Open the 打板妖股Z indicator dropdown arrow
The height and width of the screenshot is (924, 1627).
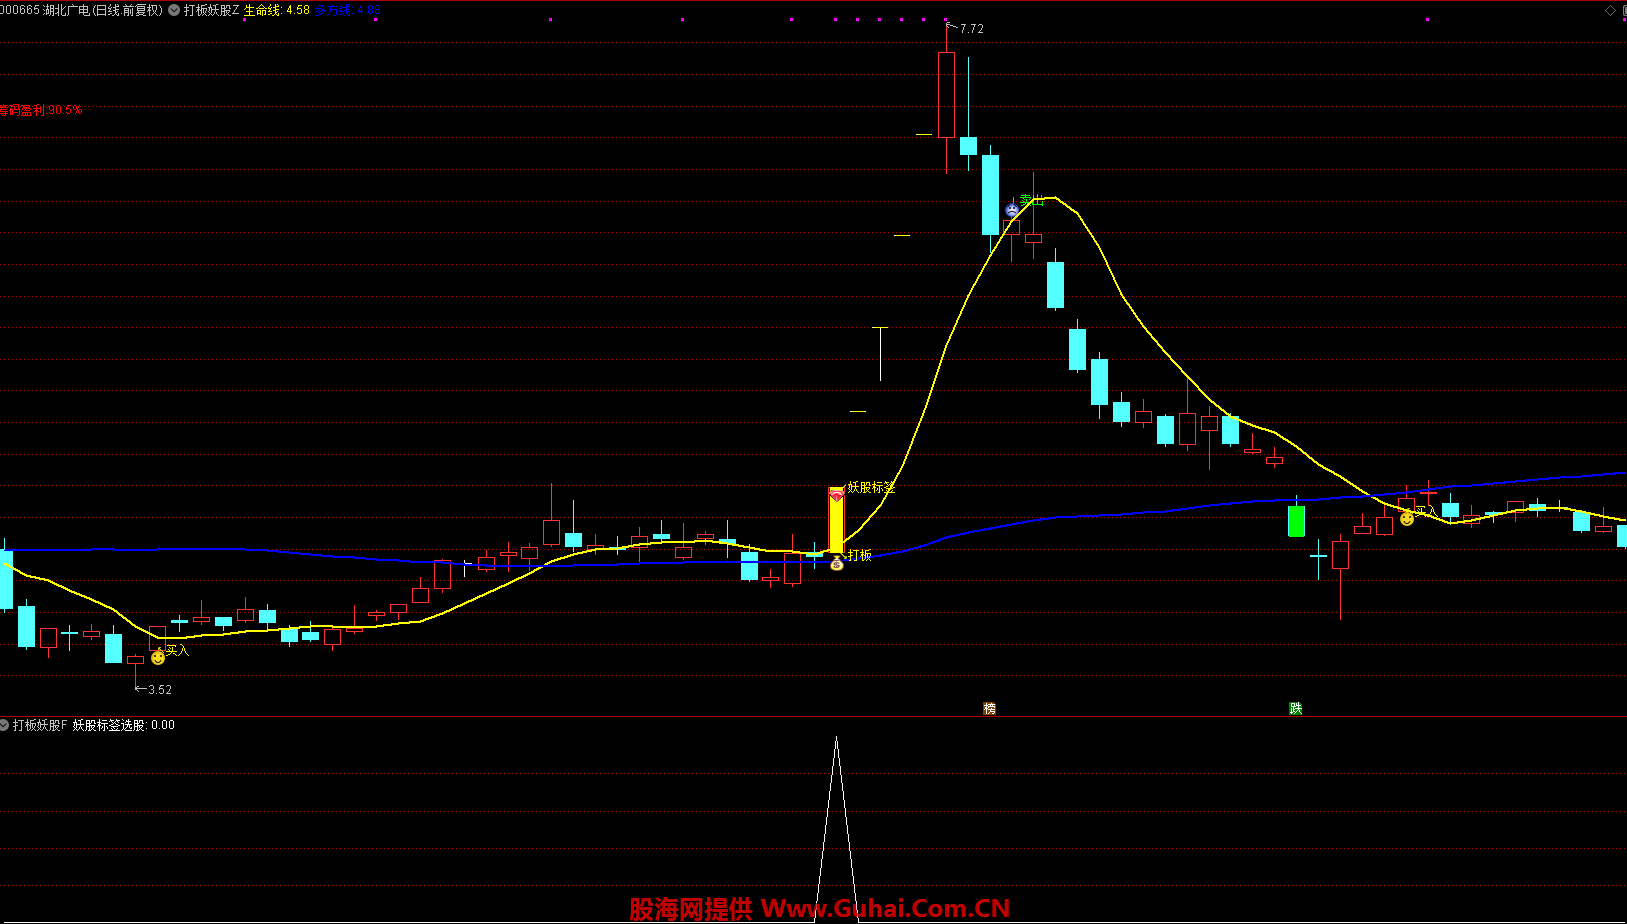point(174,10)
